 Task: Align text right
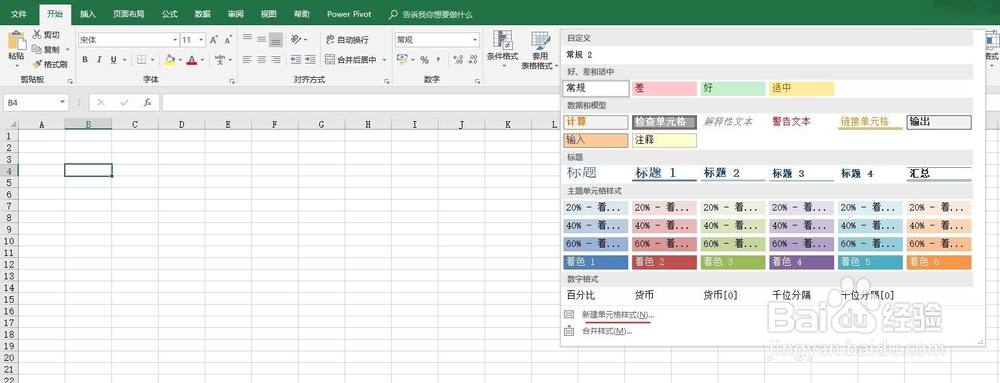[276, 59]
